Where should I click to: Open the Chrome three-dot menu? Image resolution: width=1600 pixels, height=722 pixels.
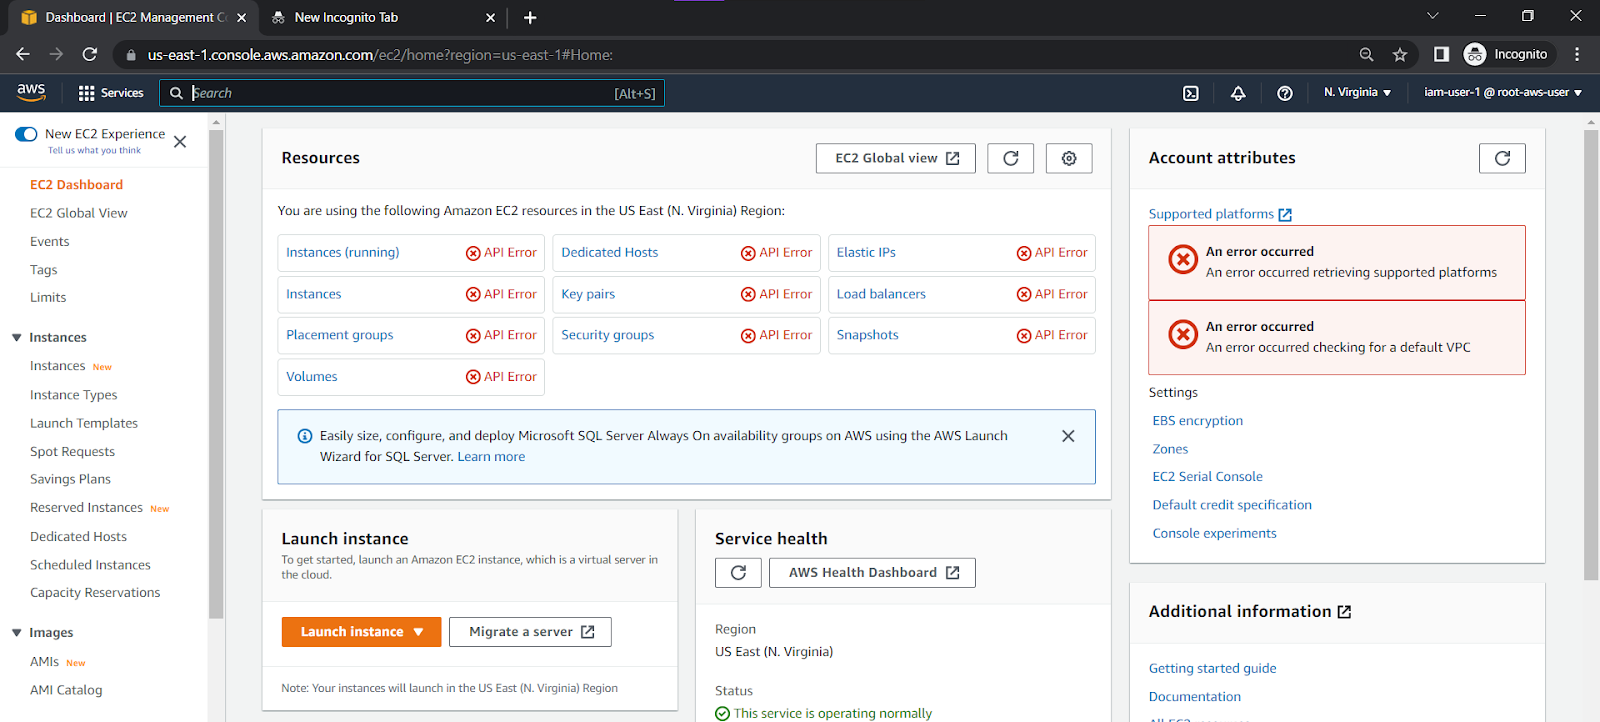[x=1577, y=54]
